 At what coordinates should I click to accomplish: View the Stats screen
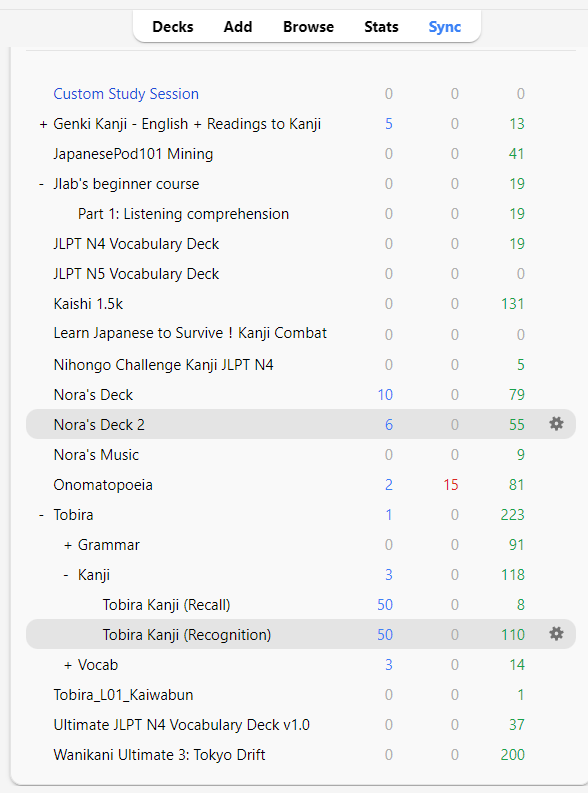tap(381, 27)
